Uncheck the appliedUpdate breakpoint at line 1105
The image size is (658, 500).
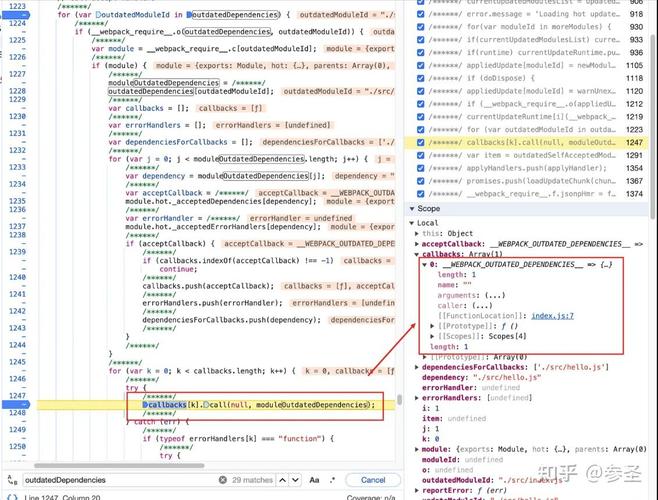(x=420, y=65)
